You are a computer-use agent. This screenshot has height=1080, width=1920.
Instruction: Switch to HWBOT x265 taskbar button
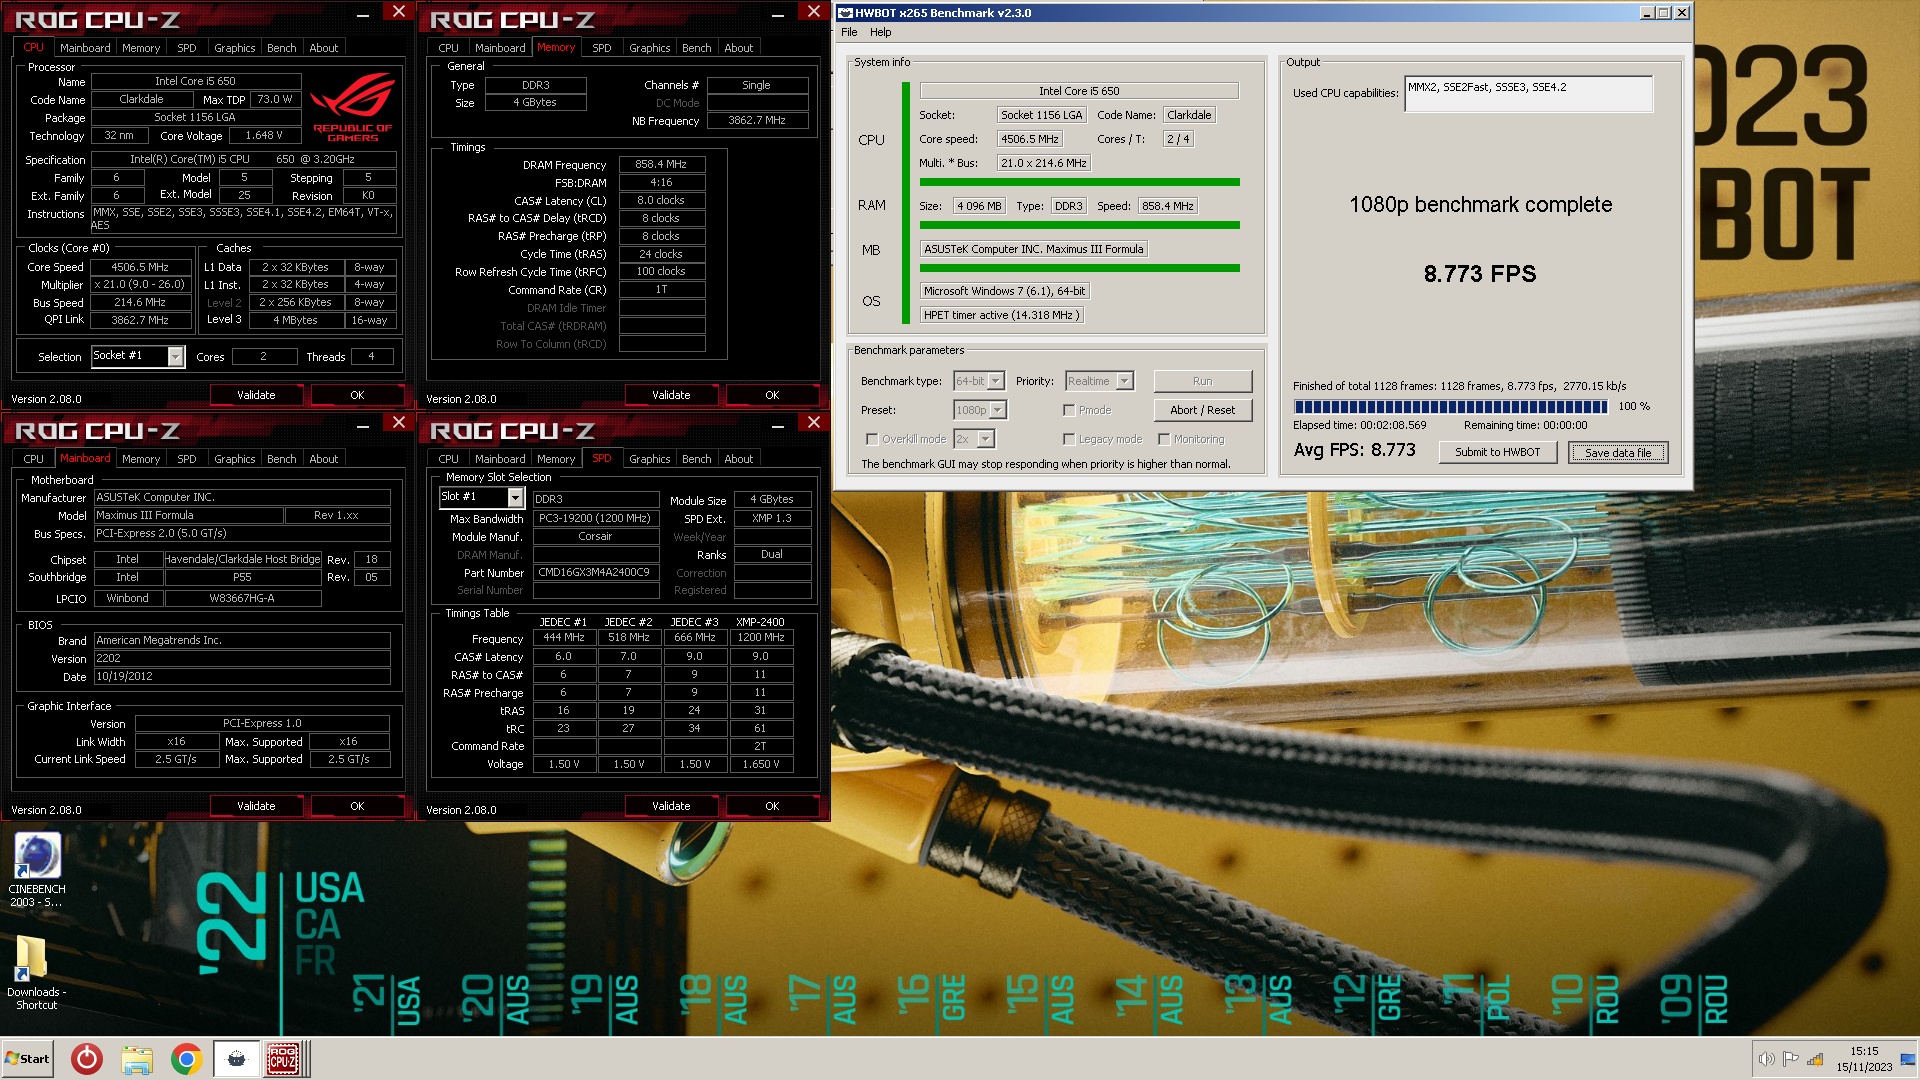point(236,1059)
